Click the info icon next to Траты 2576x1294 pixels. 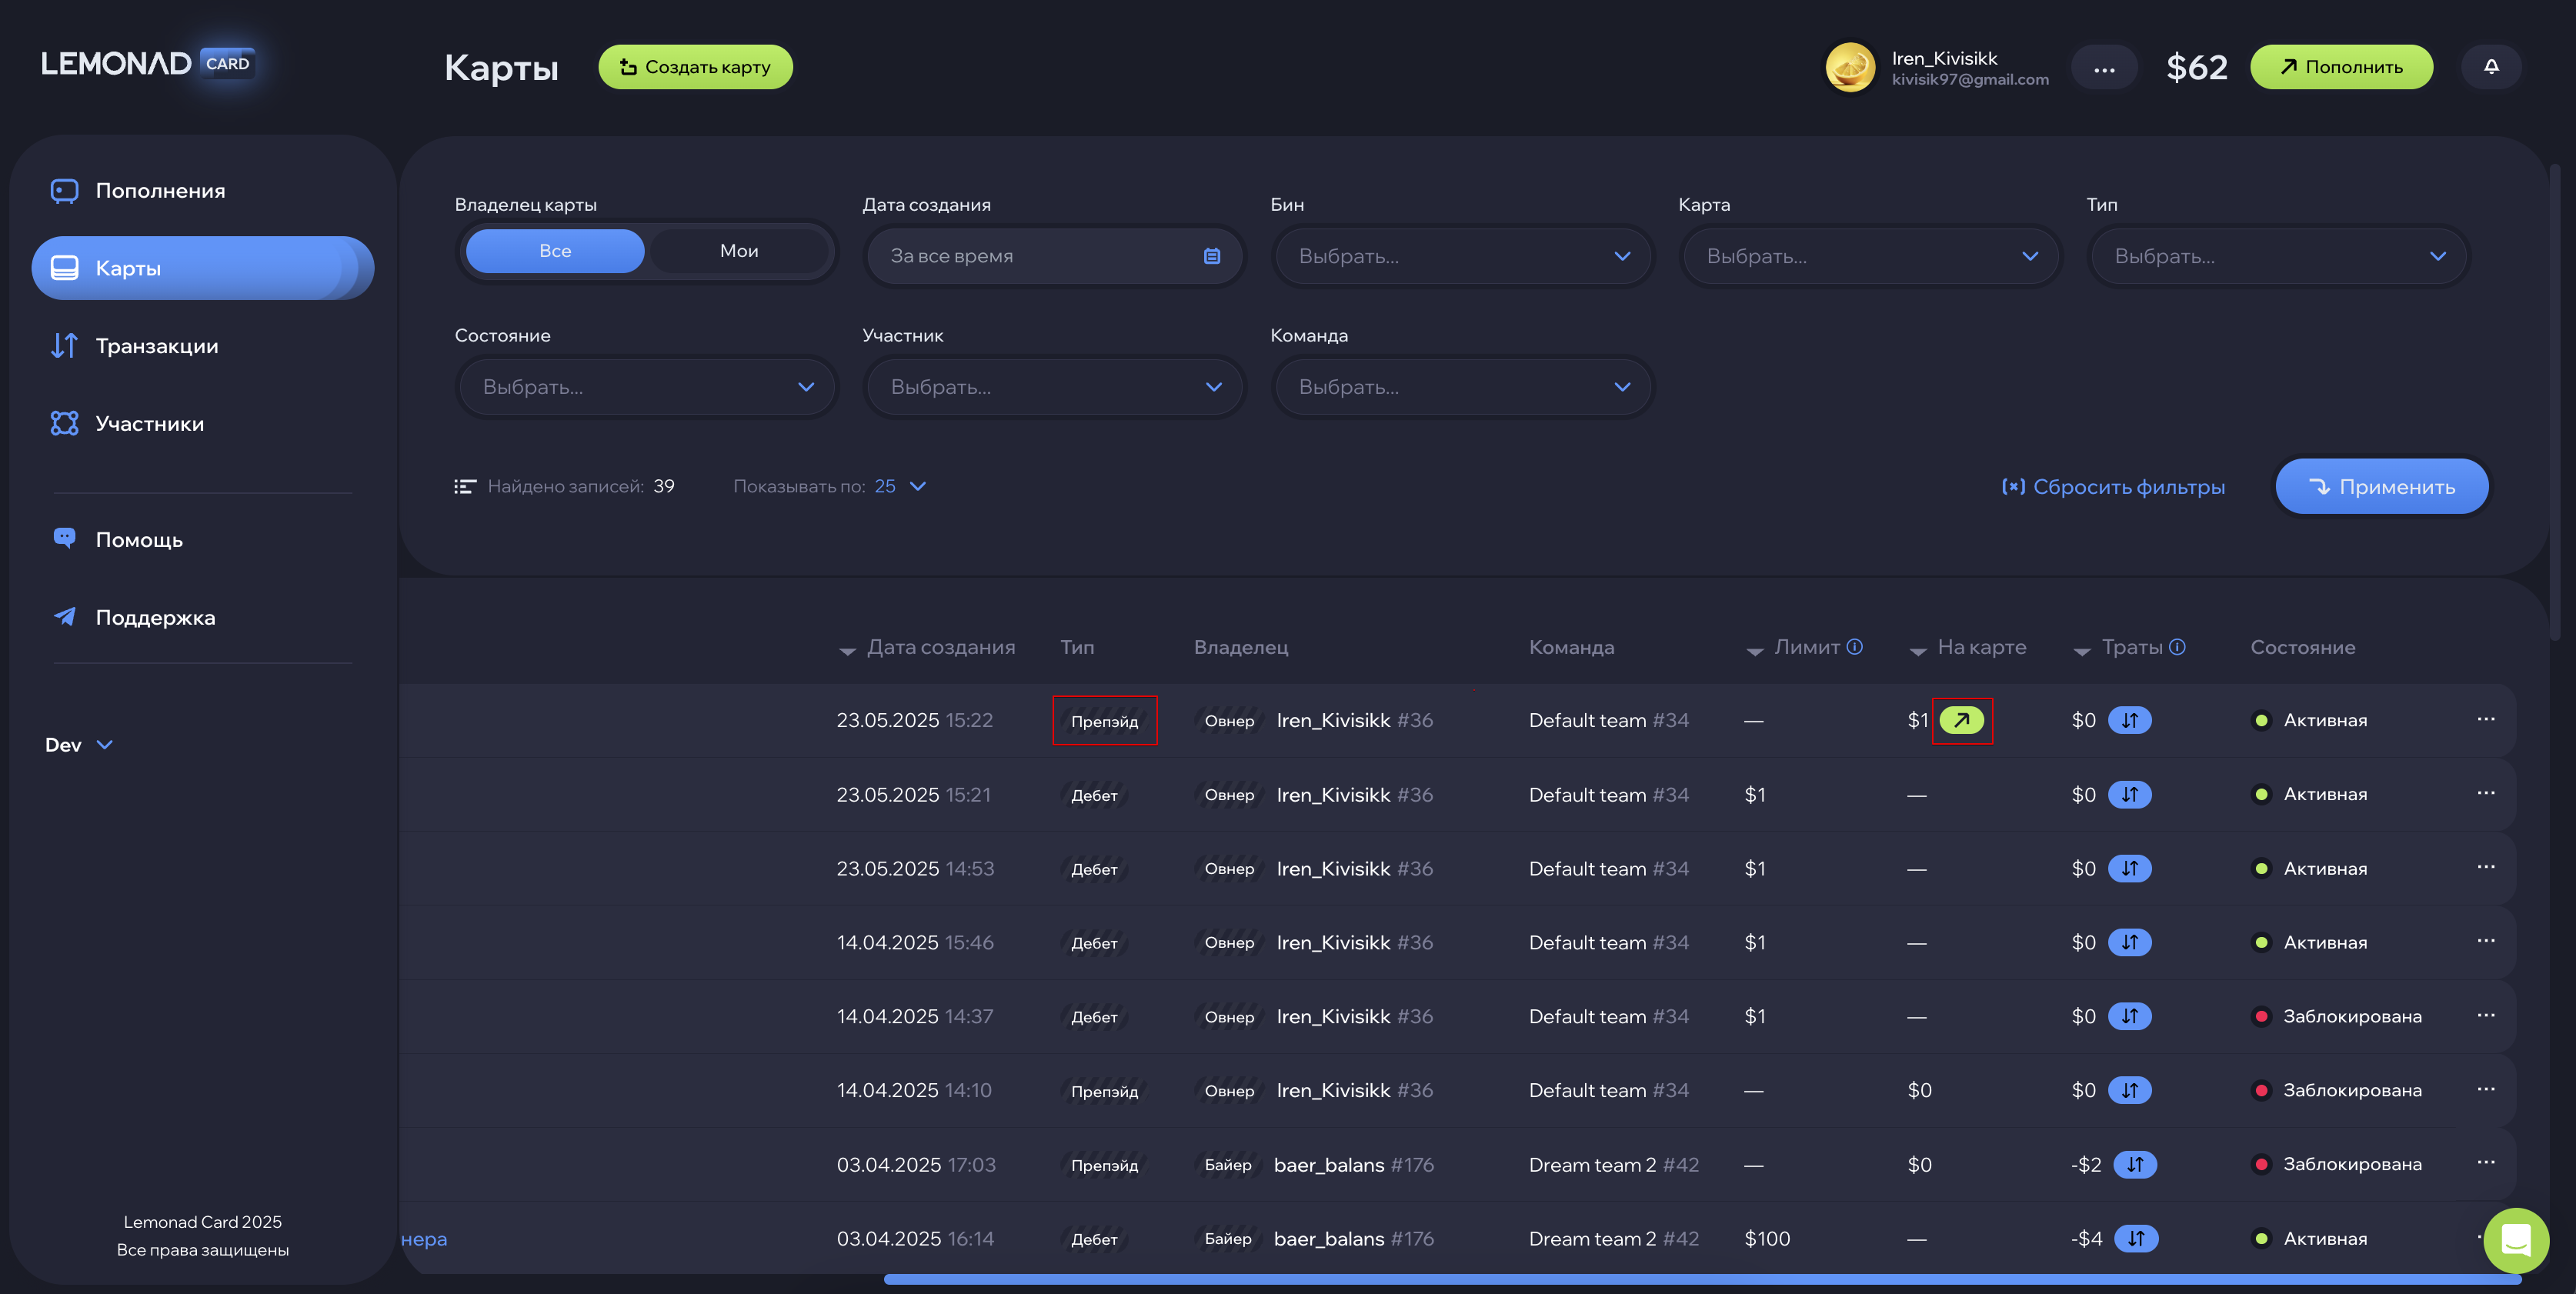click(x=2177, y=647)
